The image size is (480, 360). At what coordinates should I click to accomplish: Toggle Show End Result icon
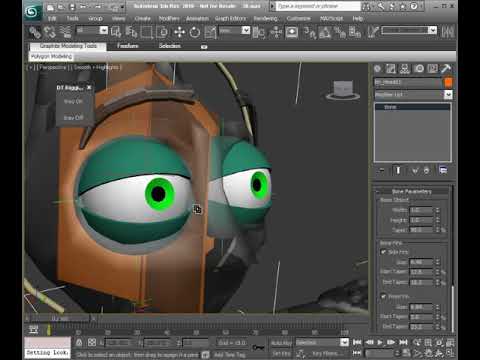[x=398, y=171]
